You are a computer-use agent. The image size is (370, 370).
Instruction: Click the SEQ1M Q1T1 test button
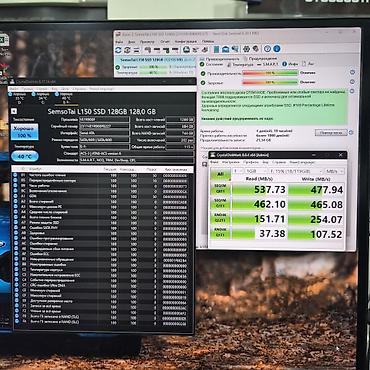(x=220, y=204)
